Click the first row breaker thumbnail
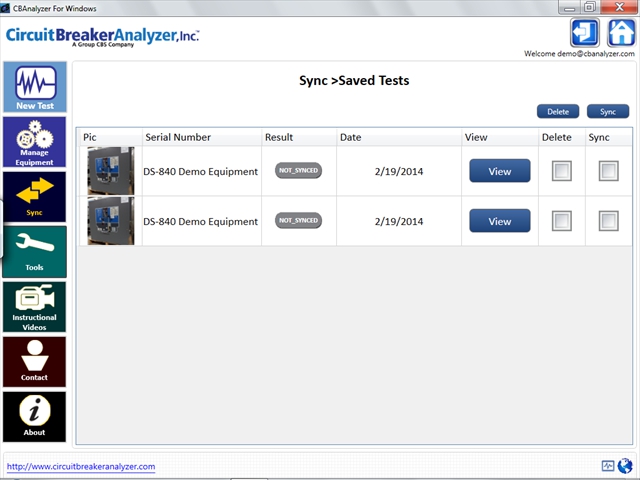Viewport: 640px width, 480px height. 111,171
